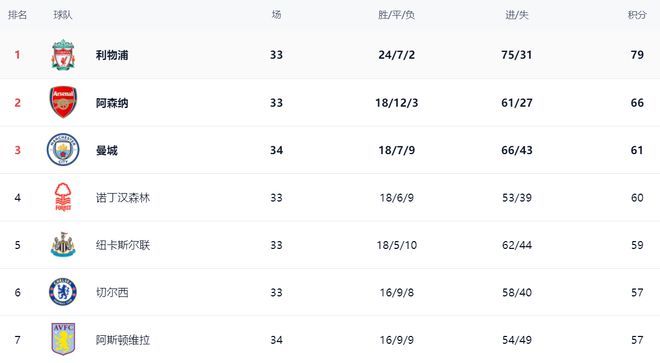660x363 pixels.
Task: Click the 积分 column header
Action: pos(637,15)
